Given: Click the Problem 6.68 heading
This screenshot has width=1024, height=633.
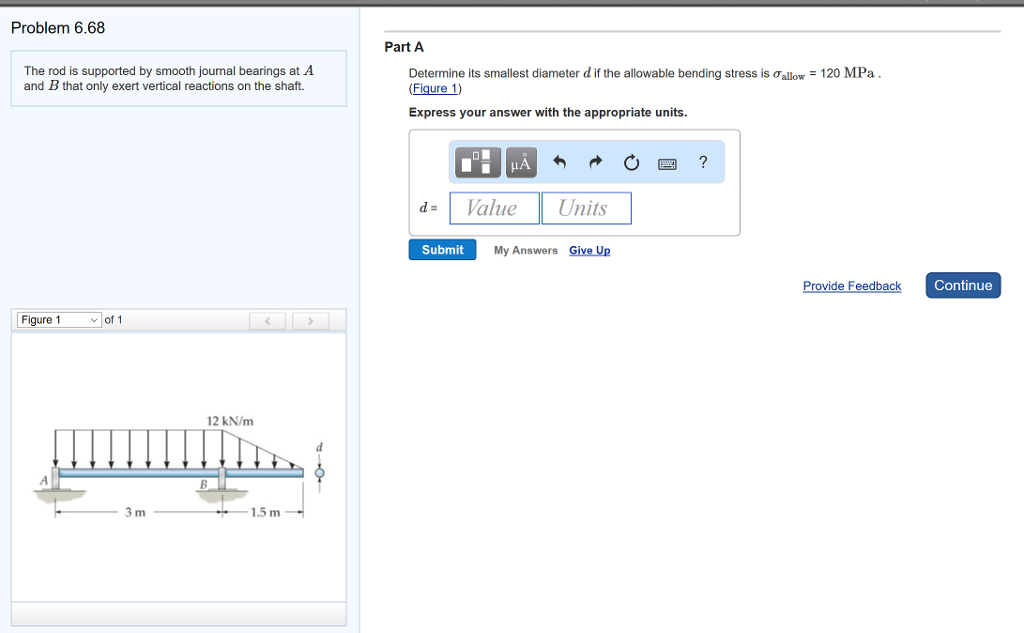Looking at the screenshot, I should coord(57,28).
